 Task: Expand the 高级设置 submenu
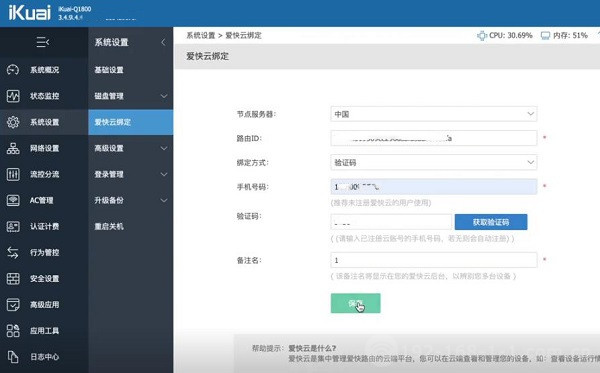tap(130, 148)
